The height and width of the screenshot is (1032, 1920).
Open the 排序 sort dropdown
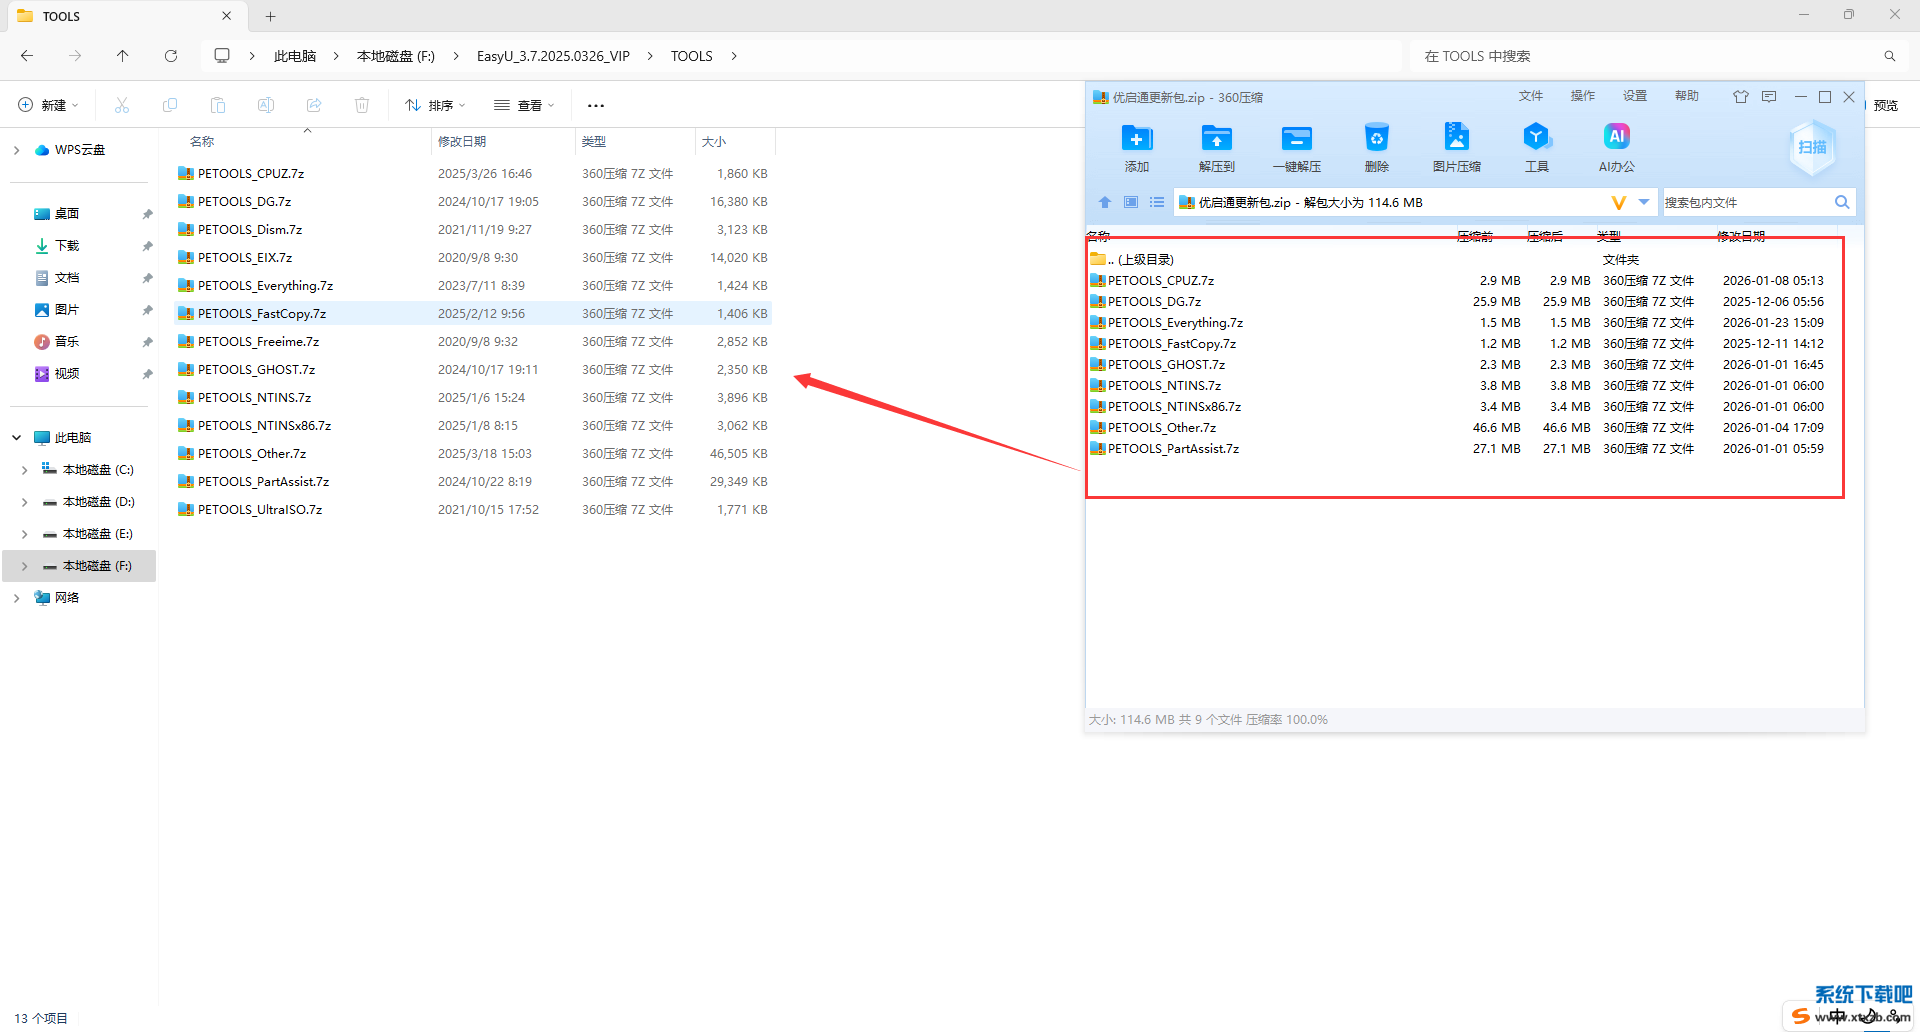coord(435,105)
